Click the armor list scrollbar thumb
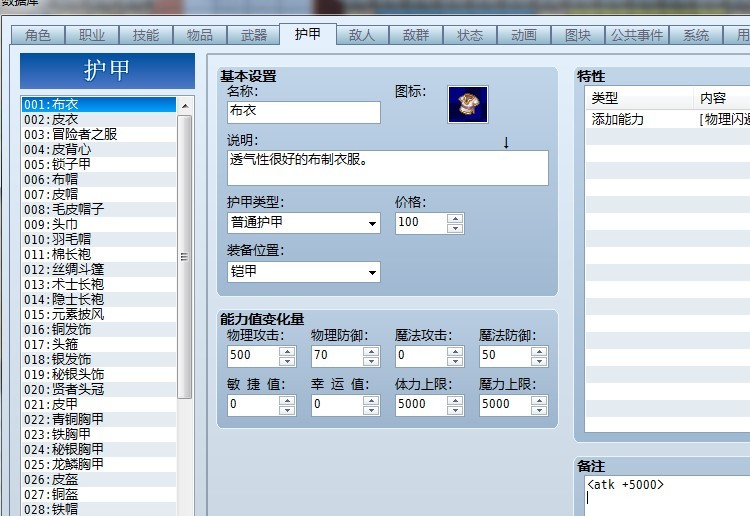Screen dimensions: 750x516 coord(185,257)
